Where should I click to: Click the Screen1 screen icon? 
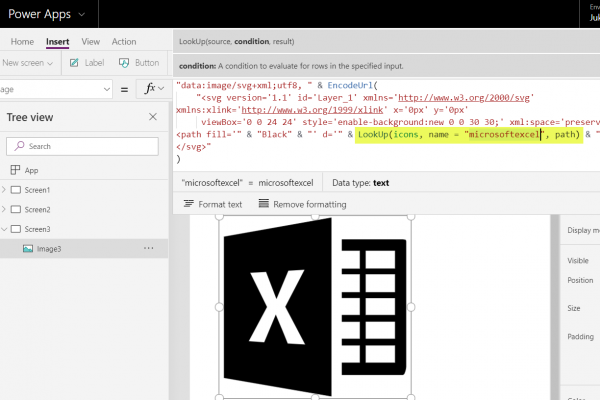coord(16,190)
